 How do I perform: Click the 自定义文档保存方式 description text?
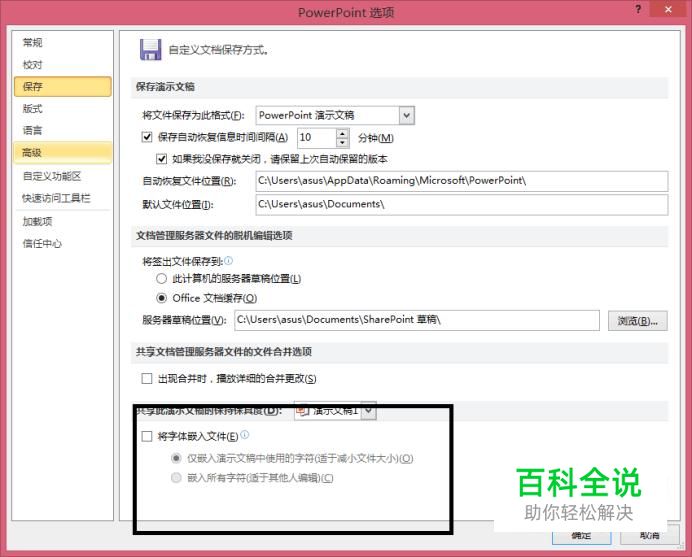(218, 50)
